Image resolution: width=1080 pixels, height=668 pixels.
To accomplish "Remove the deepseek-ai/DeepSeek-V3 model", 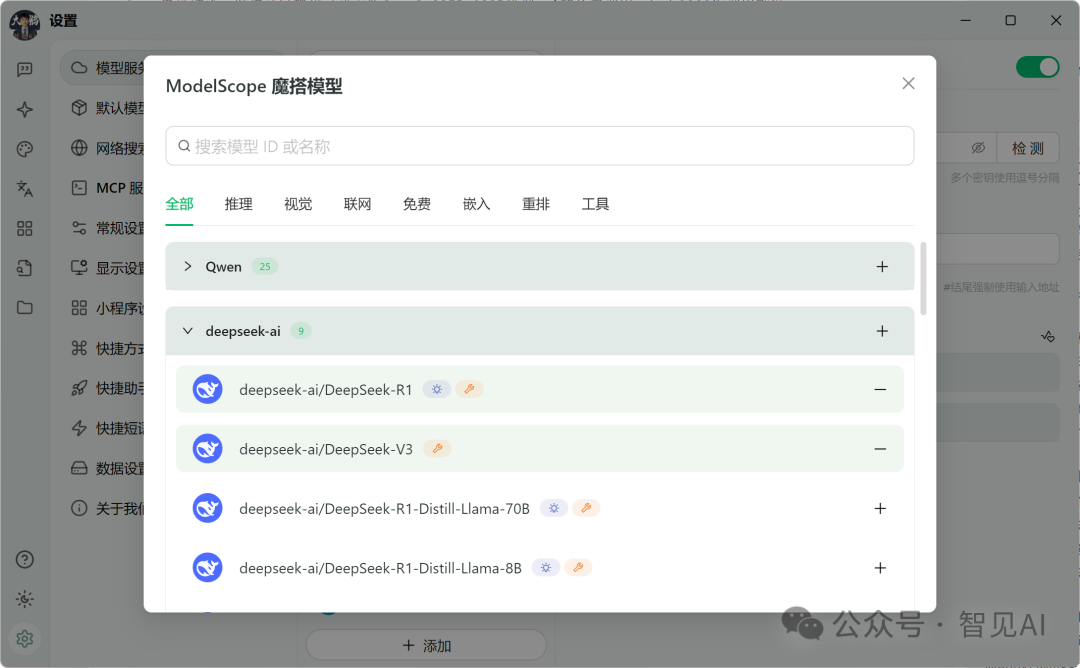I will pos(880,449).
